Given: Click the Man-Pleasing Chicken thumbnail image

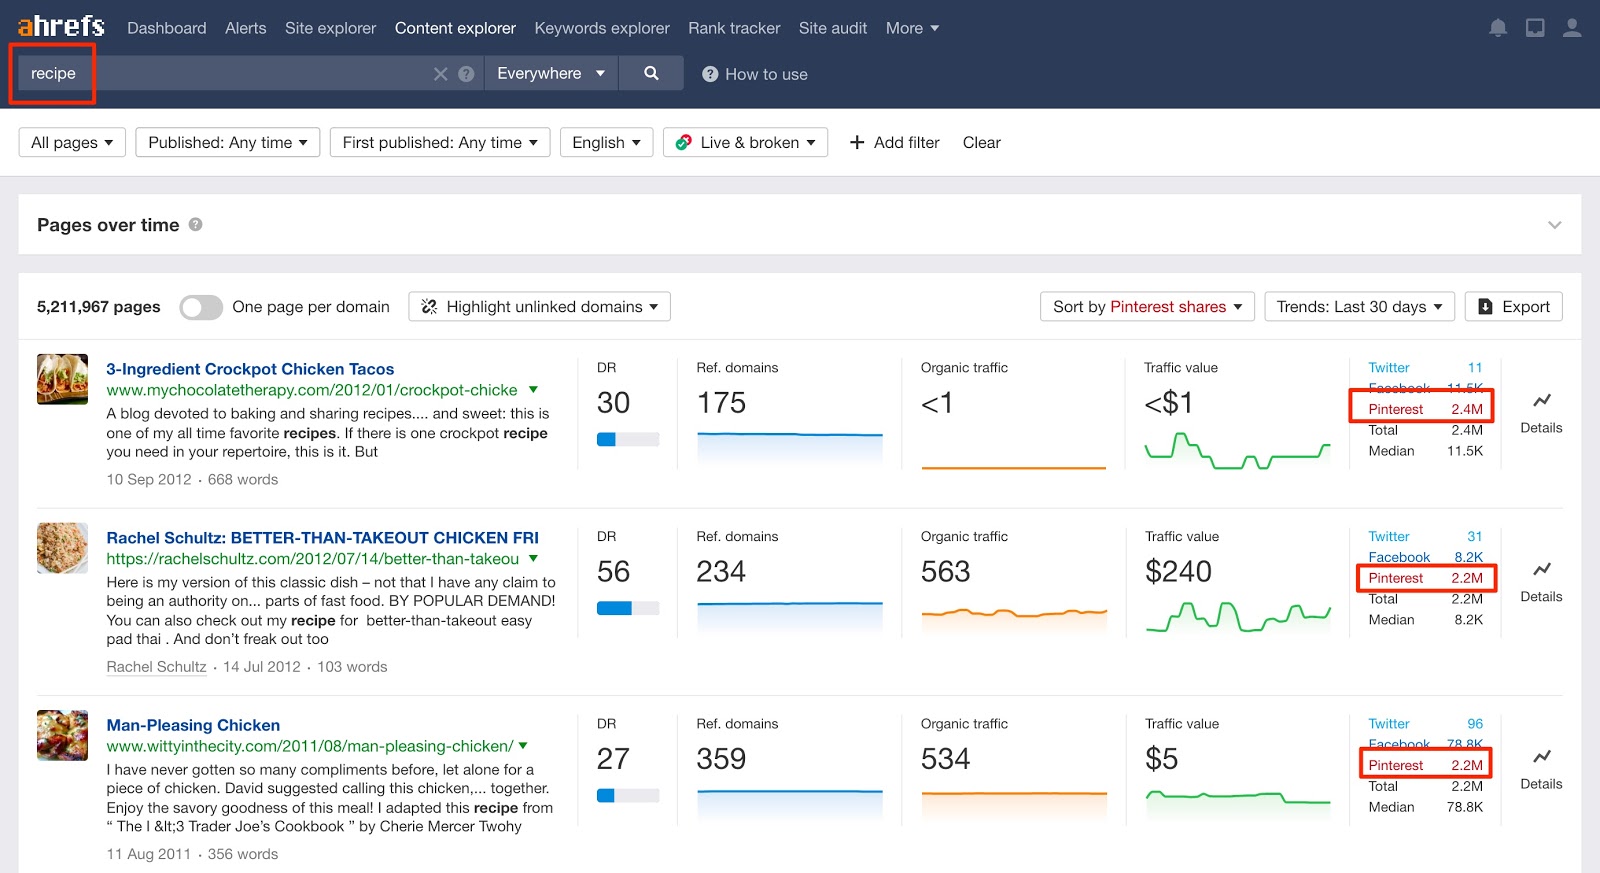Looking at the screenshot, I should 63,735.
